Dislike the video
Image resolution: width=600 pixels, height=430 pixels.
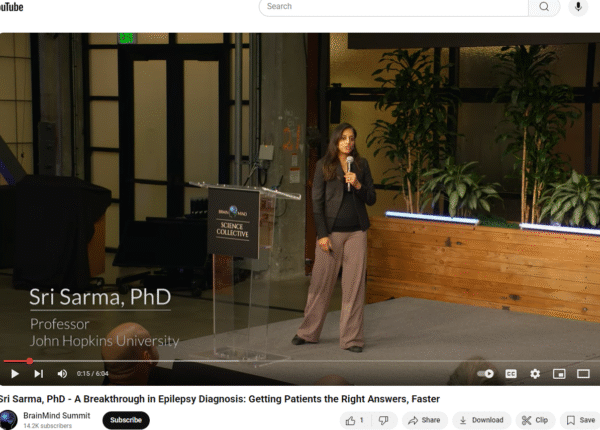383,420
